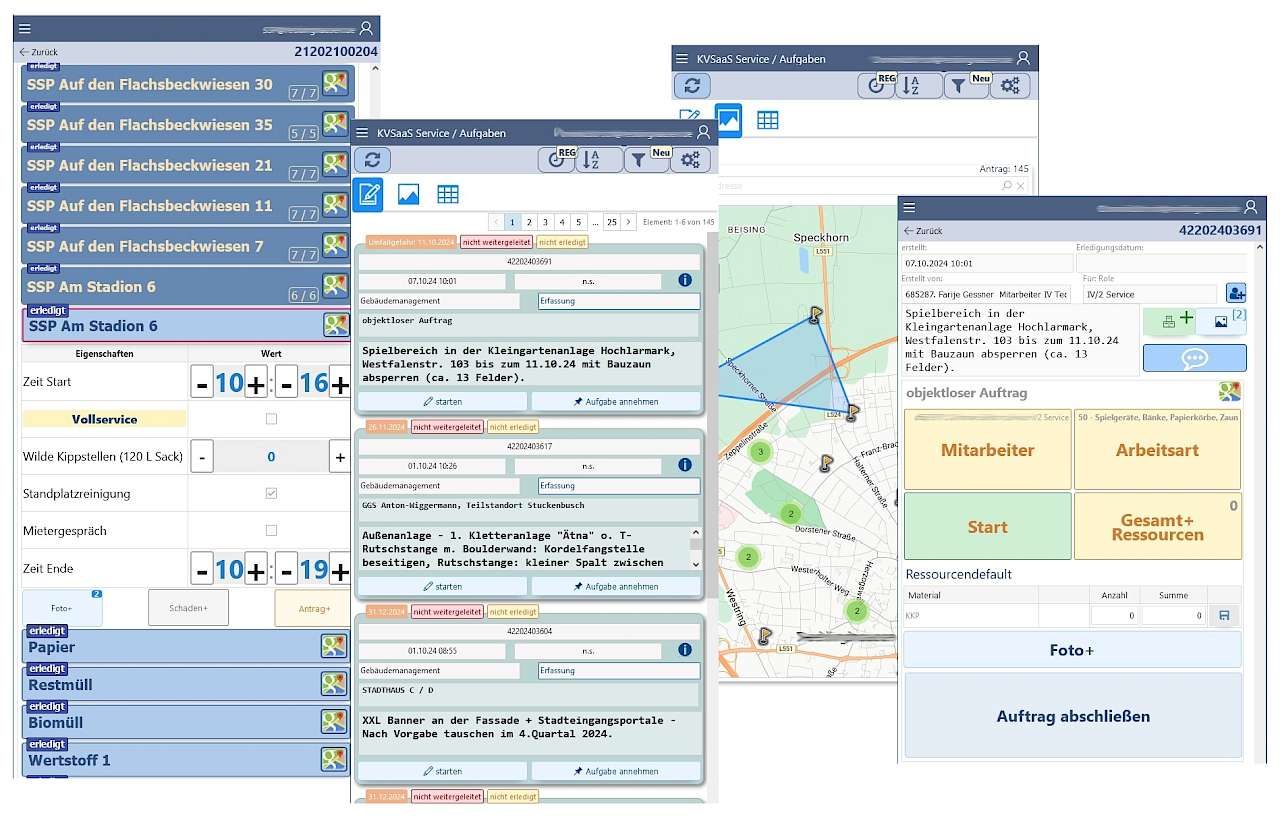The height and width of the screenshot is (821, 1280).
Task: Open map icon for SSP Auf den Flachsbeckwiesen 30
Action: pyautogui.click(x=335, y=83)
